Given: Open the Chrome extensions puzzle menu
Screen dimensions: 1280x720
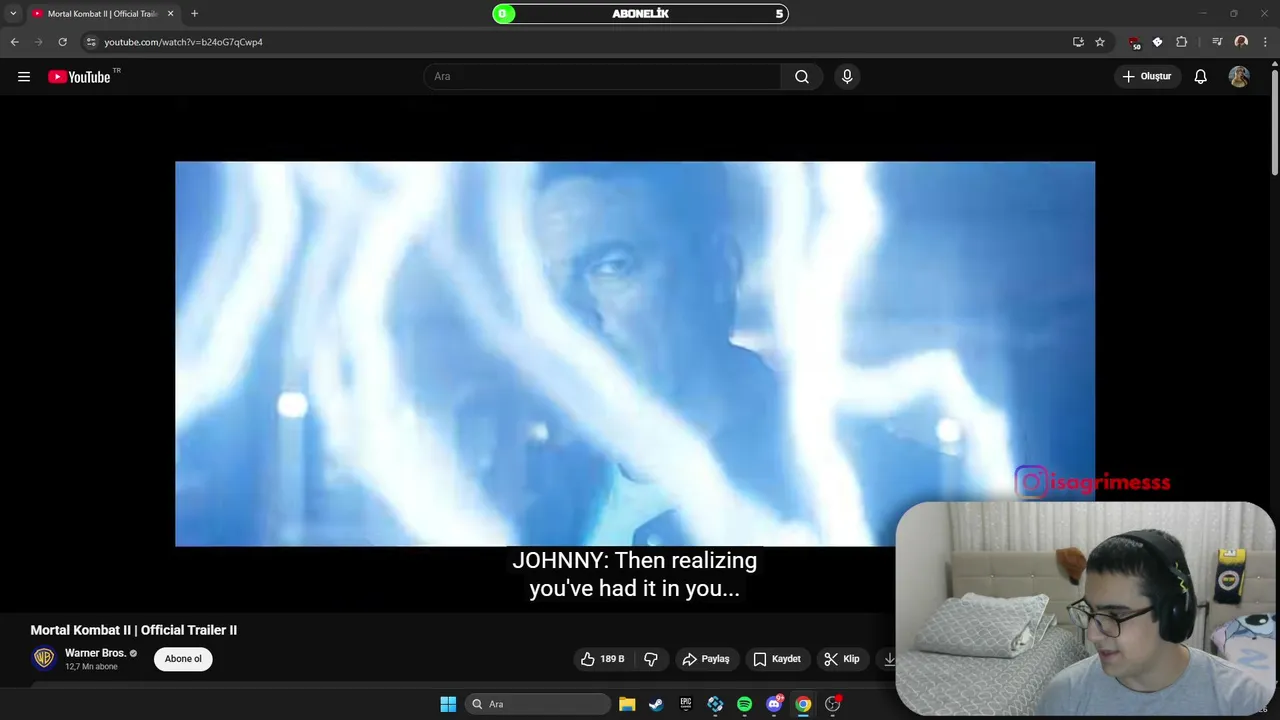Looking at the screenshot, I should [x=1182, y=42].
